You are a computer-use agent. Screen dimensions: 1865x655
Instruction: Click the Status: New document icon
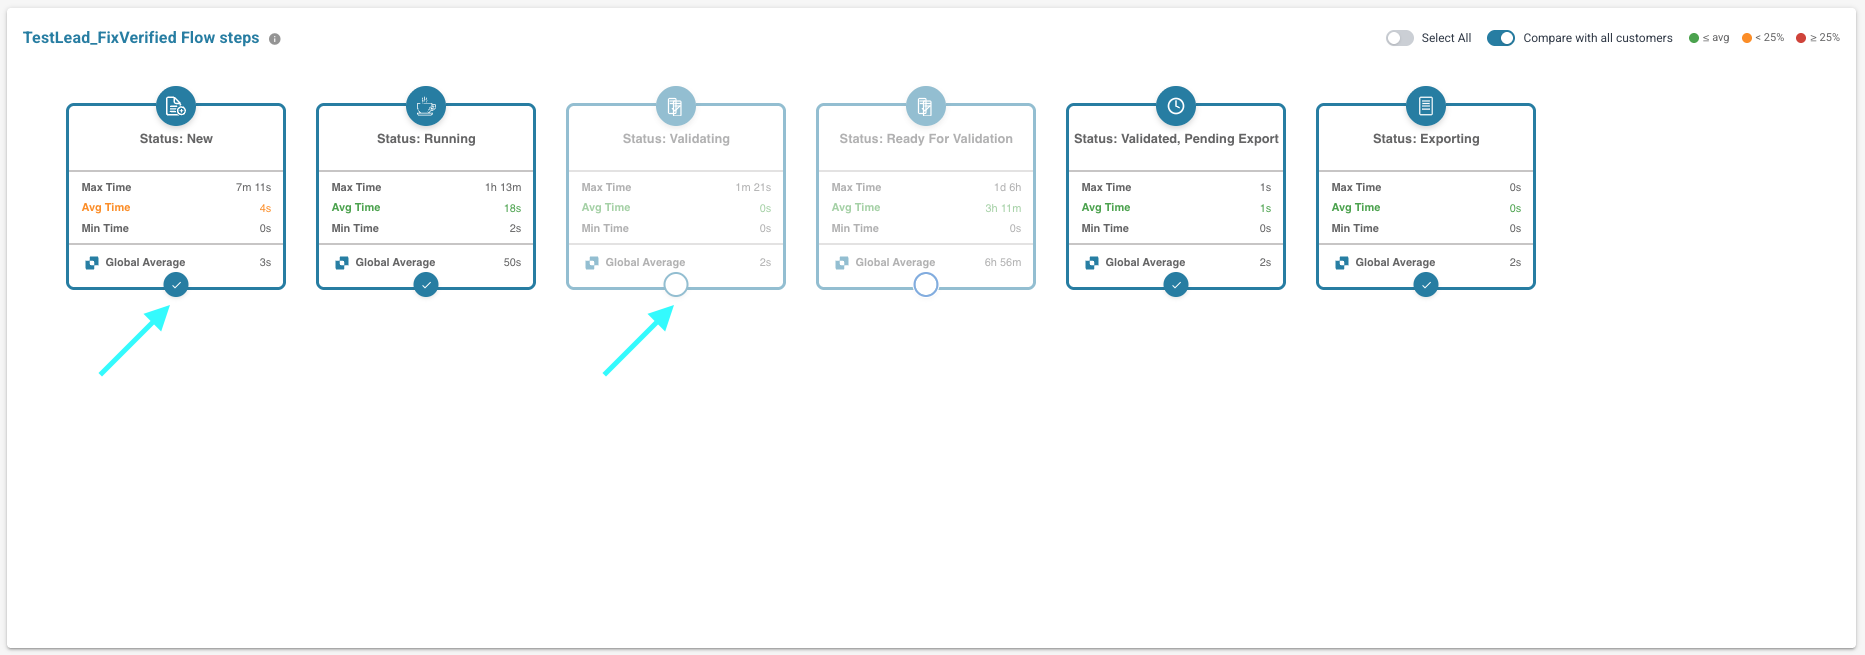point(176,106)
